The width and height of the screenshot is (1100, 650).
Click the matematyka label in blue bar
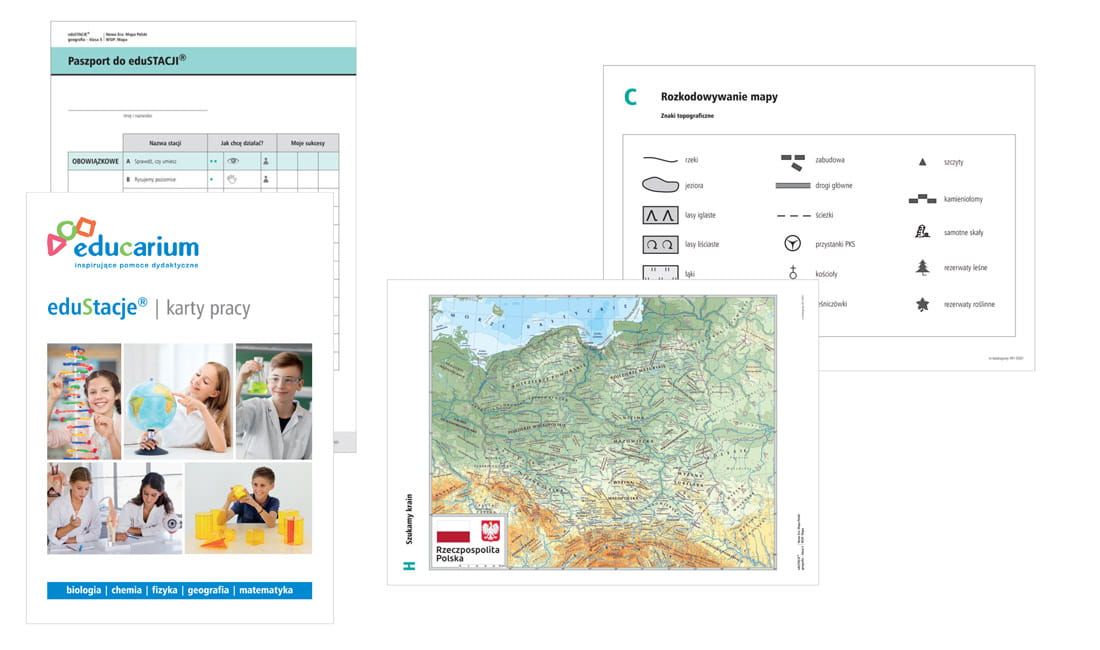[x=266, y=590]
